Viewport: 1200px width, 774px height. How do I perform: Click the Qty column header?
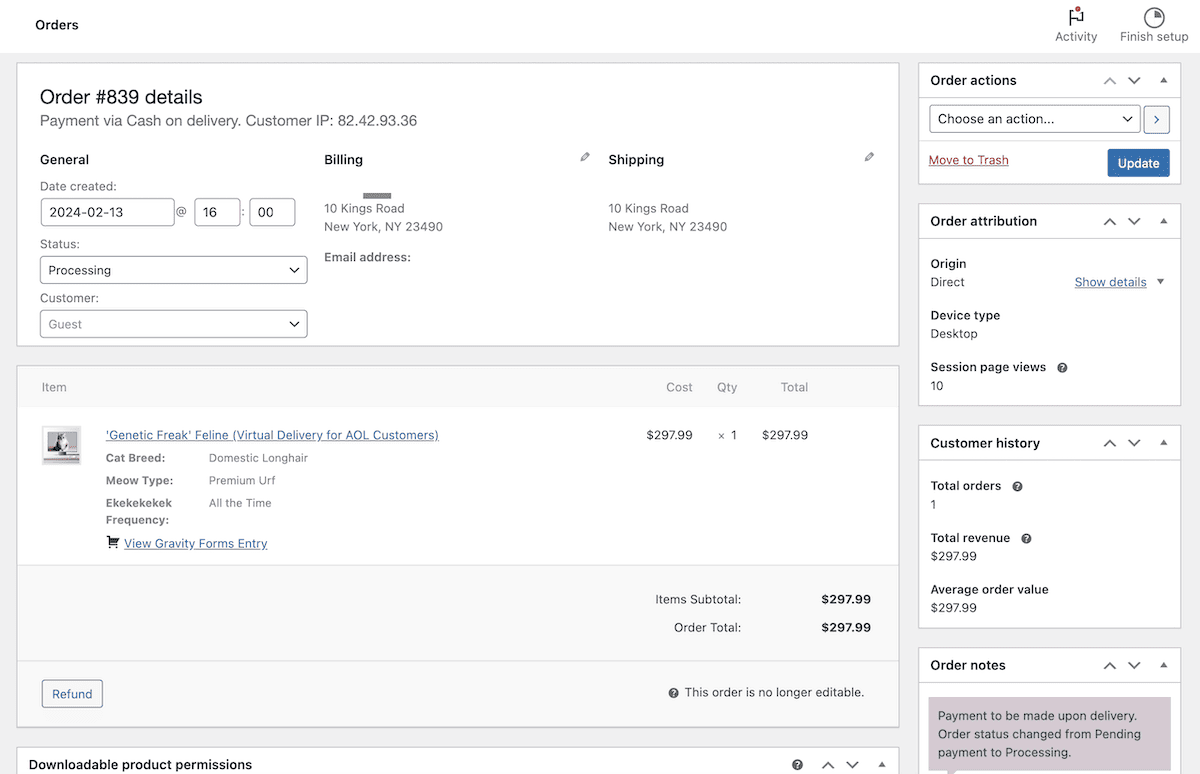pos(727,387)
